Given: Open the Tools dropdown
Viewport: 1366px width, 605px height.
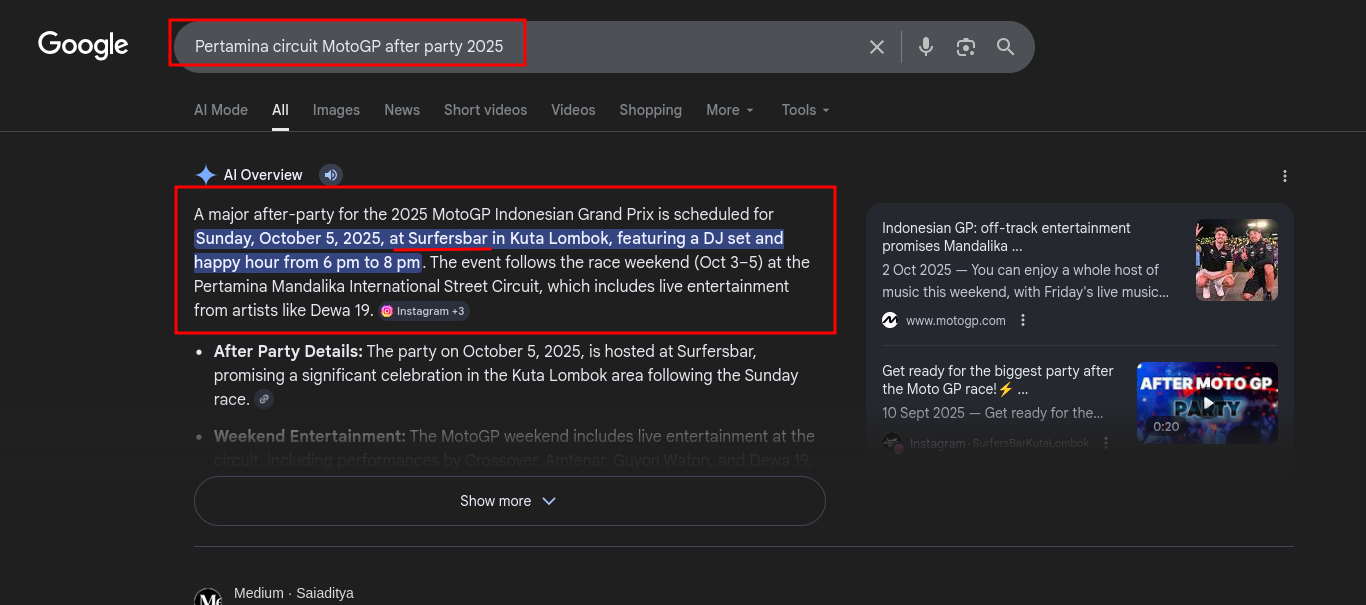Looking at the screenshot, I should click(805, 110).
